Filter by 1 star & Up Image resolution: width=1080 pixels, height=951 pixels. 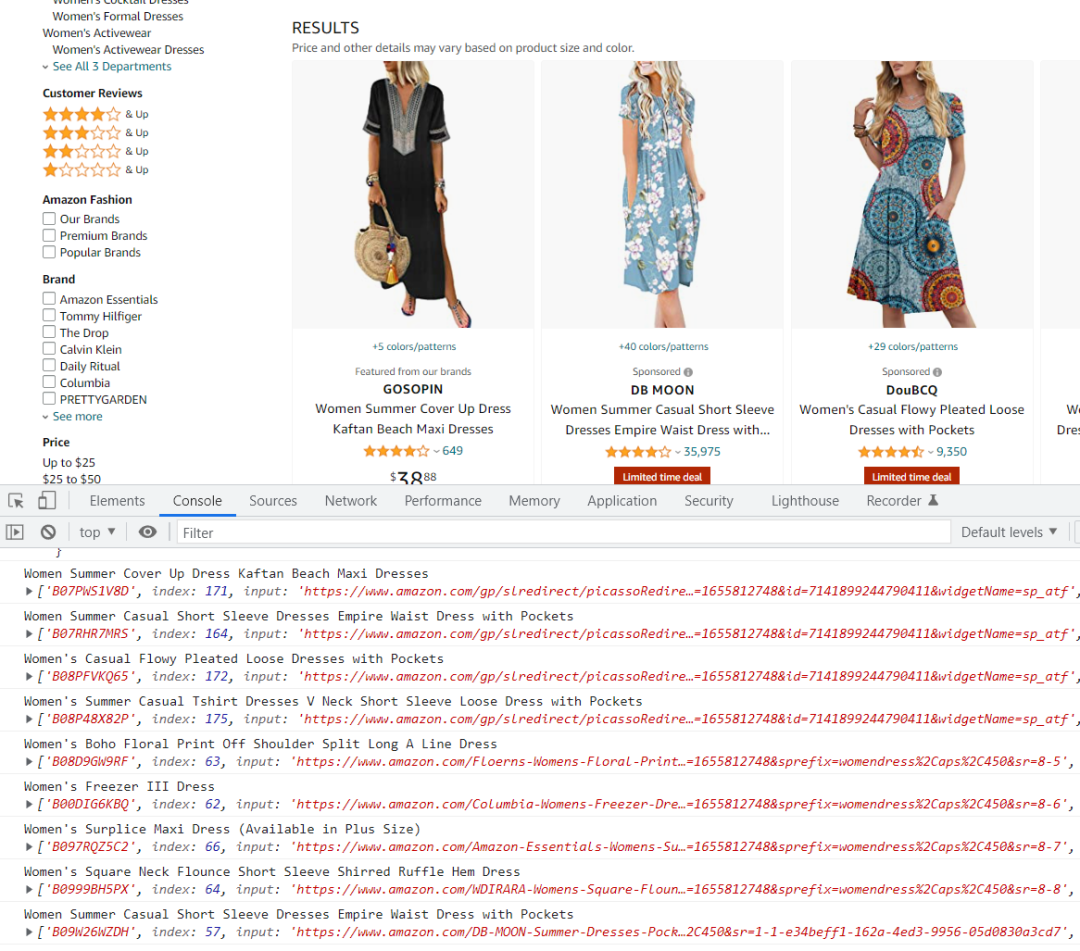pos(95,169)
